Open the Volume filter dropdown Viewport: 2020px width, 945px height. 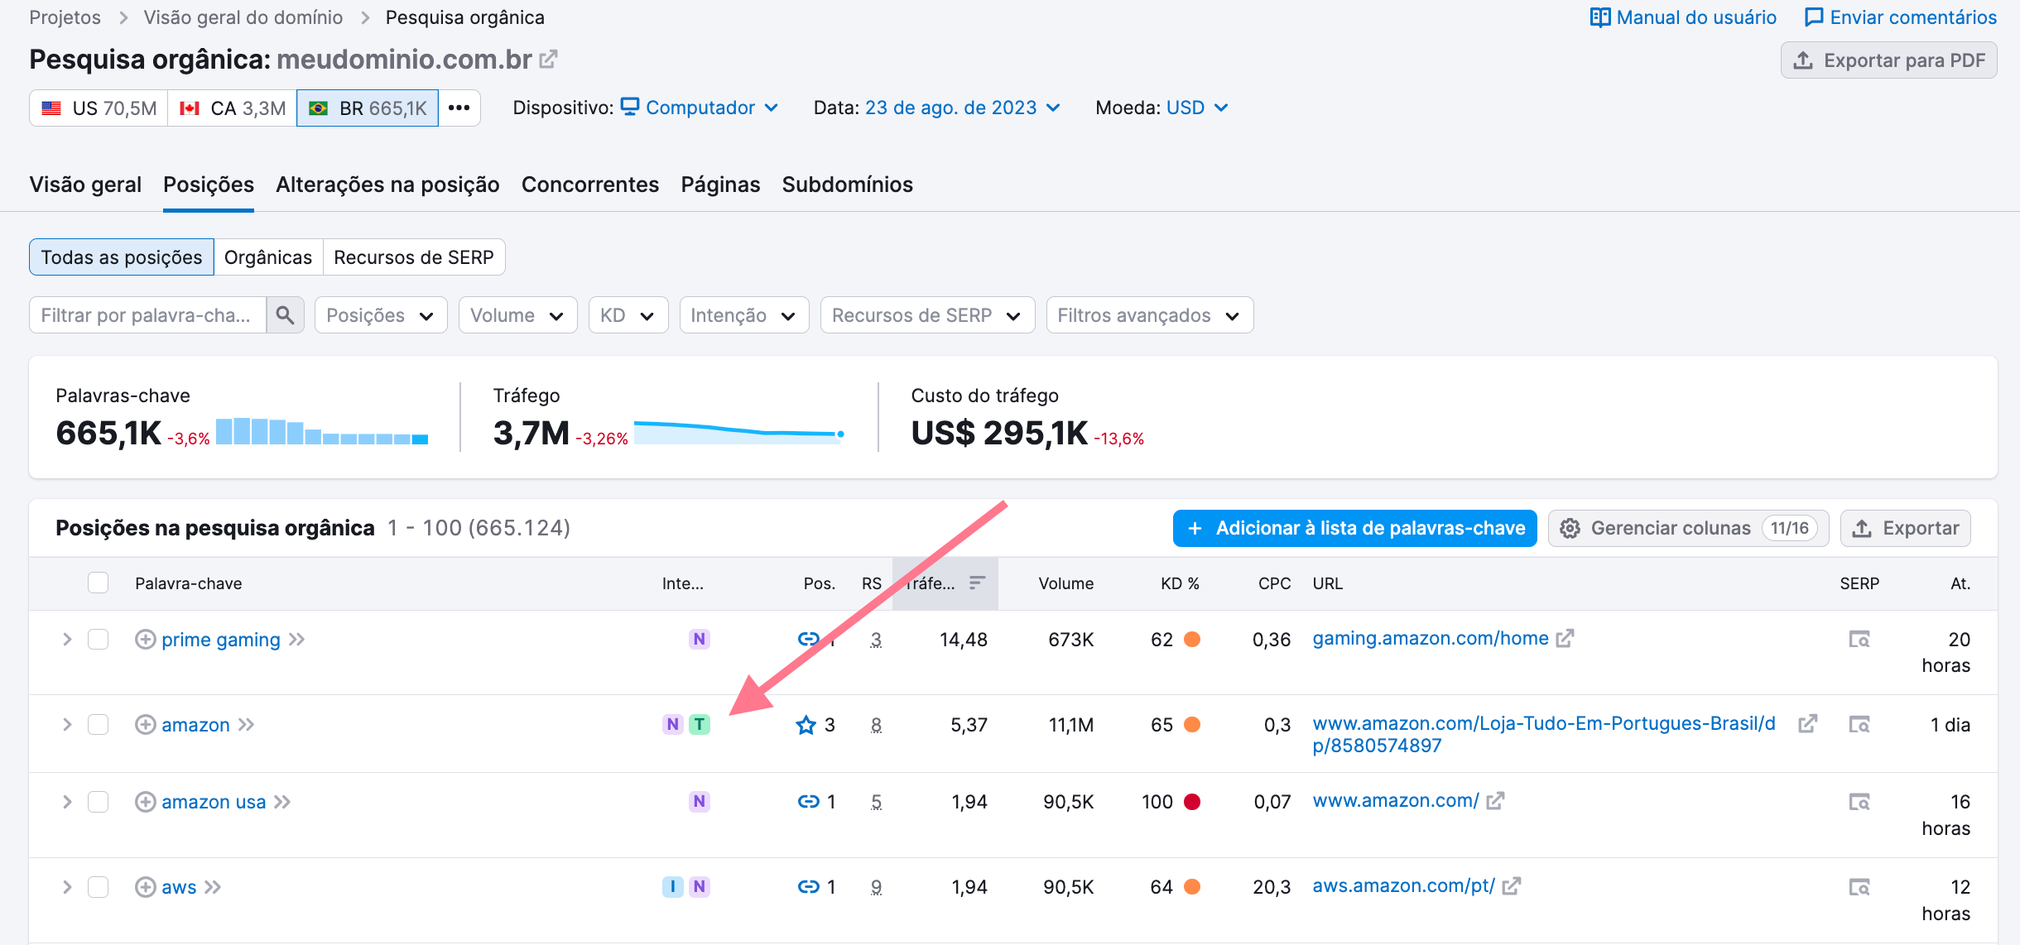[517, 315]
